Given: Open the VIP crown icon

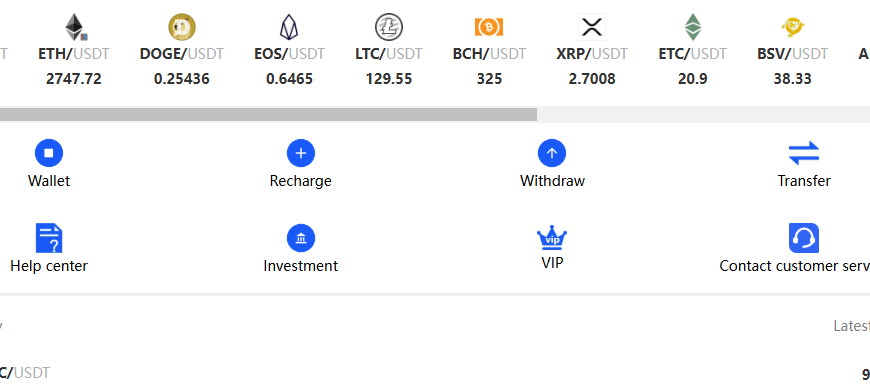Looking at the screenshot, I should tap(552, 238).
